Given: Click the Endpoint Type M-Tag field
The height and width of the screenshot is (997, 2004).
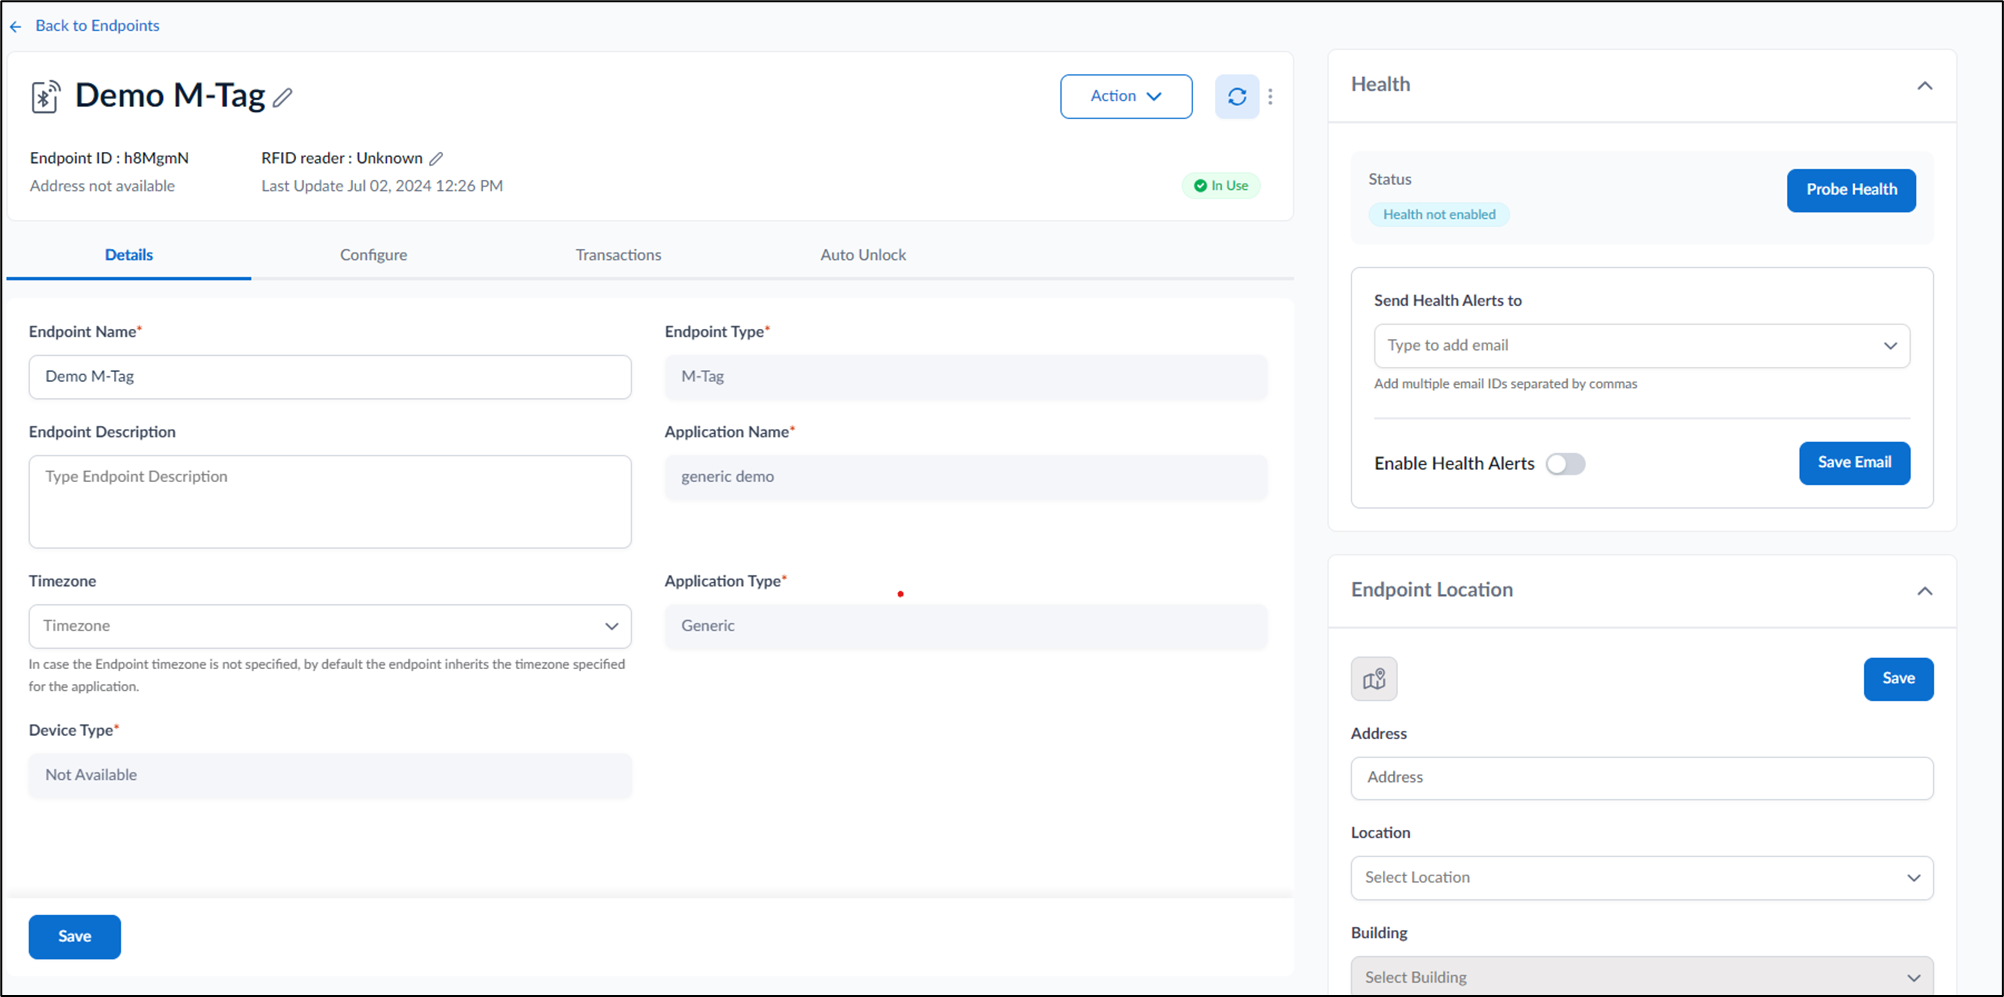Looking at the screenshot, I should pos(966,377).
